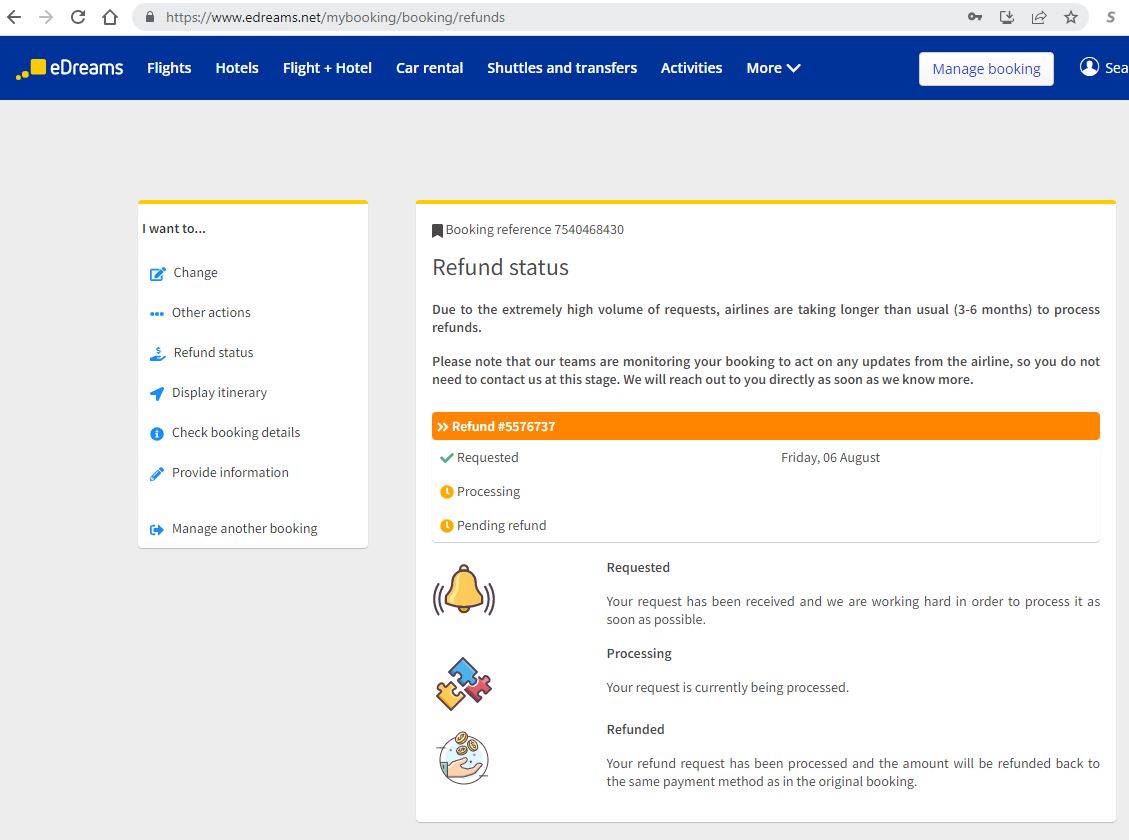Image resolution: width=1129 pixels, height=840 pixels.
Task: Open the Car rental menu item
Action: click(x=430, y=68)
